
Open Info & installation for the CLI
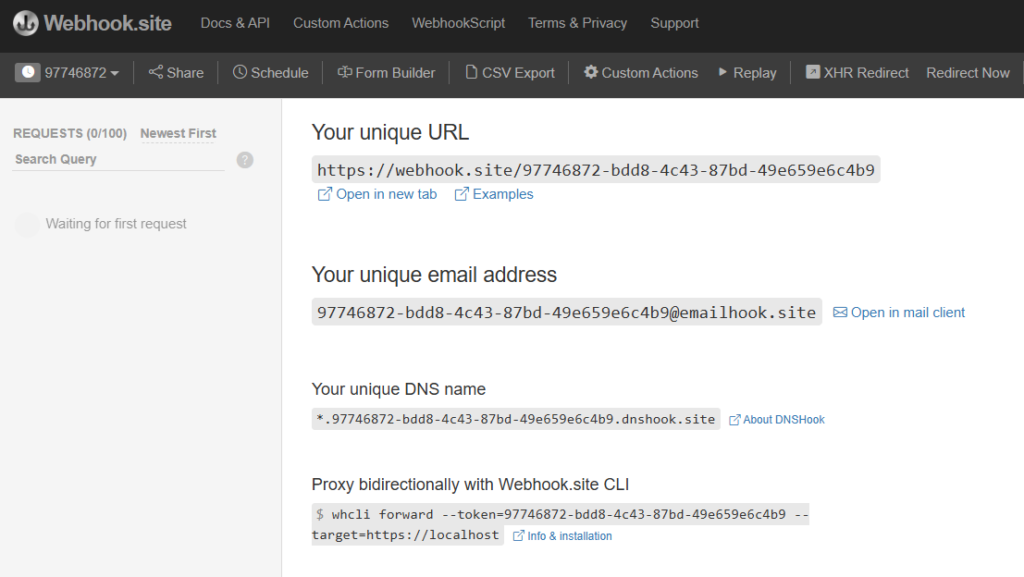(564, 535)
